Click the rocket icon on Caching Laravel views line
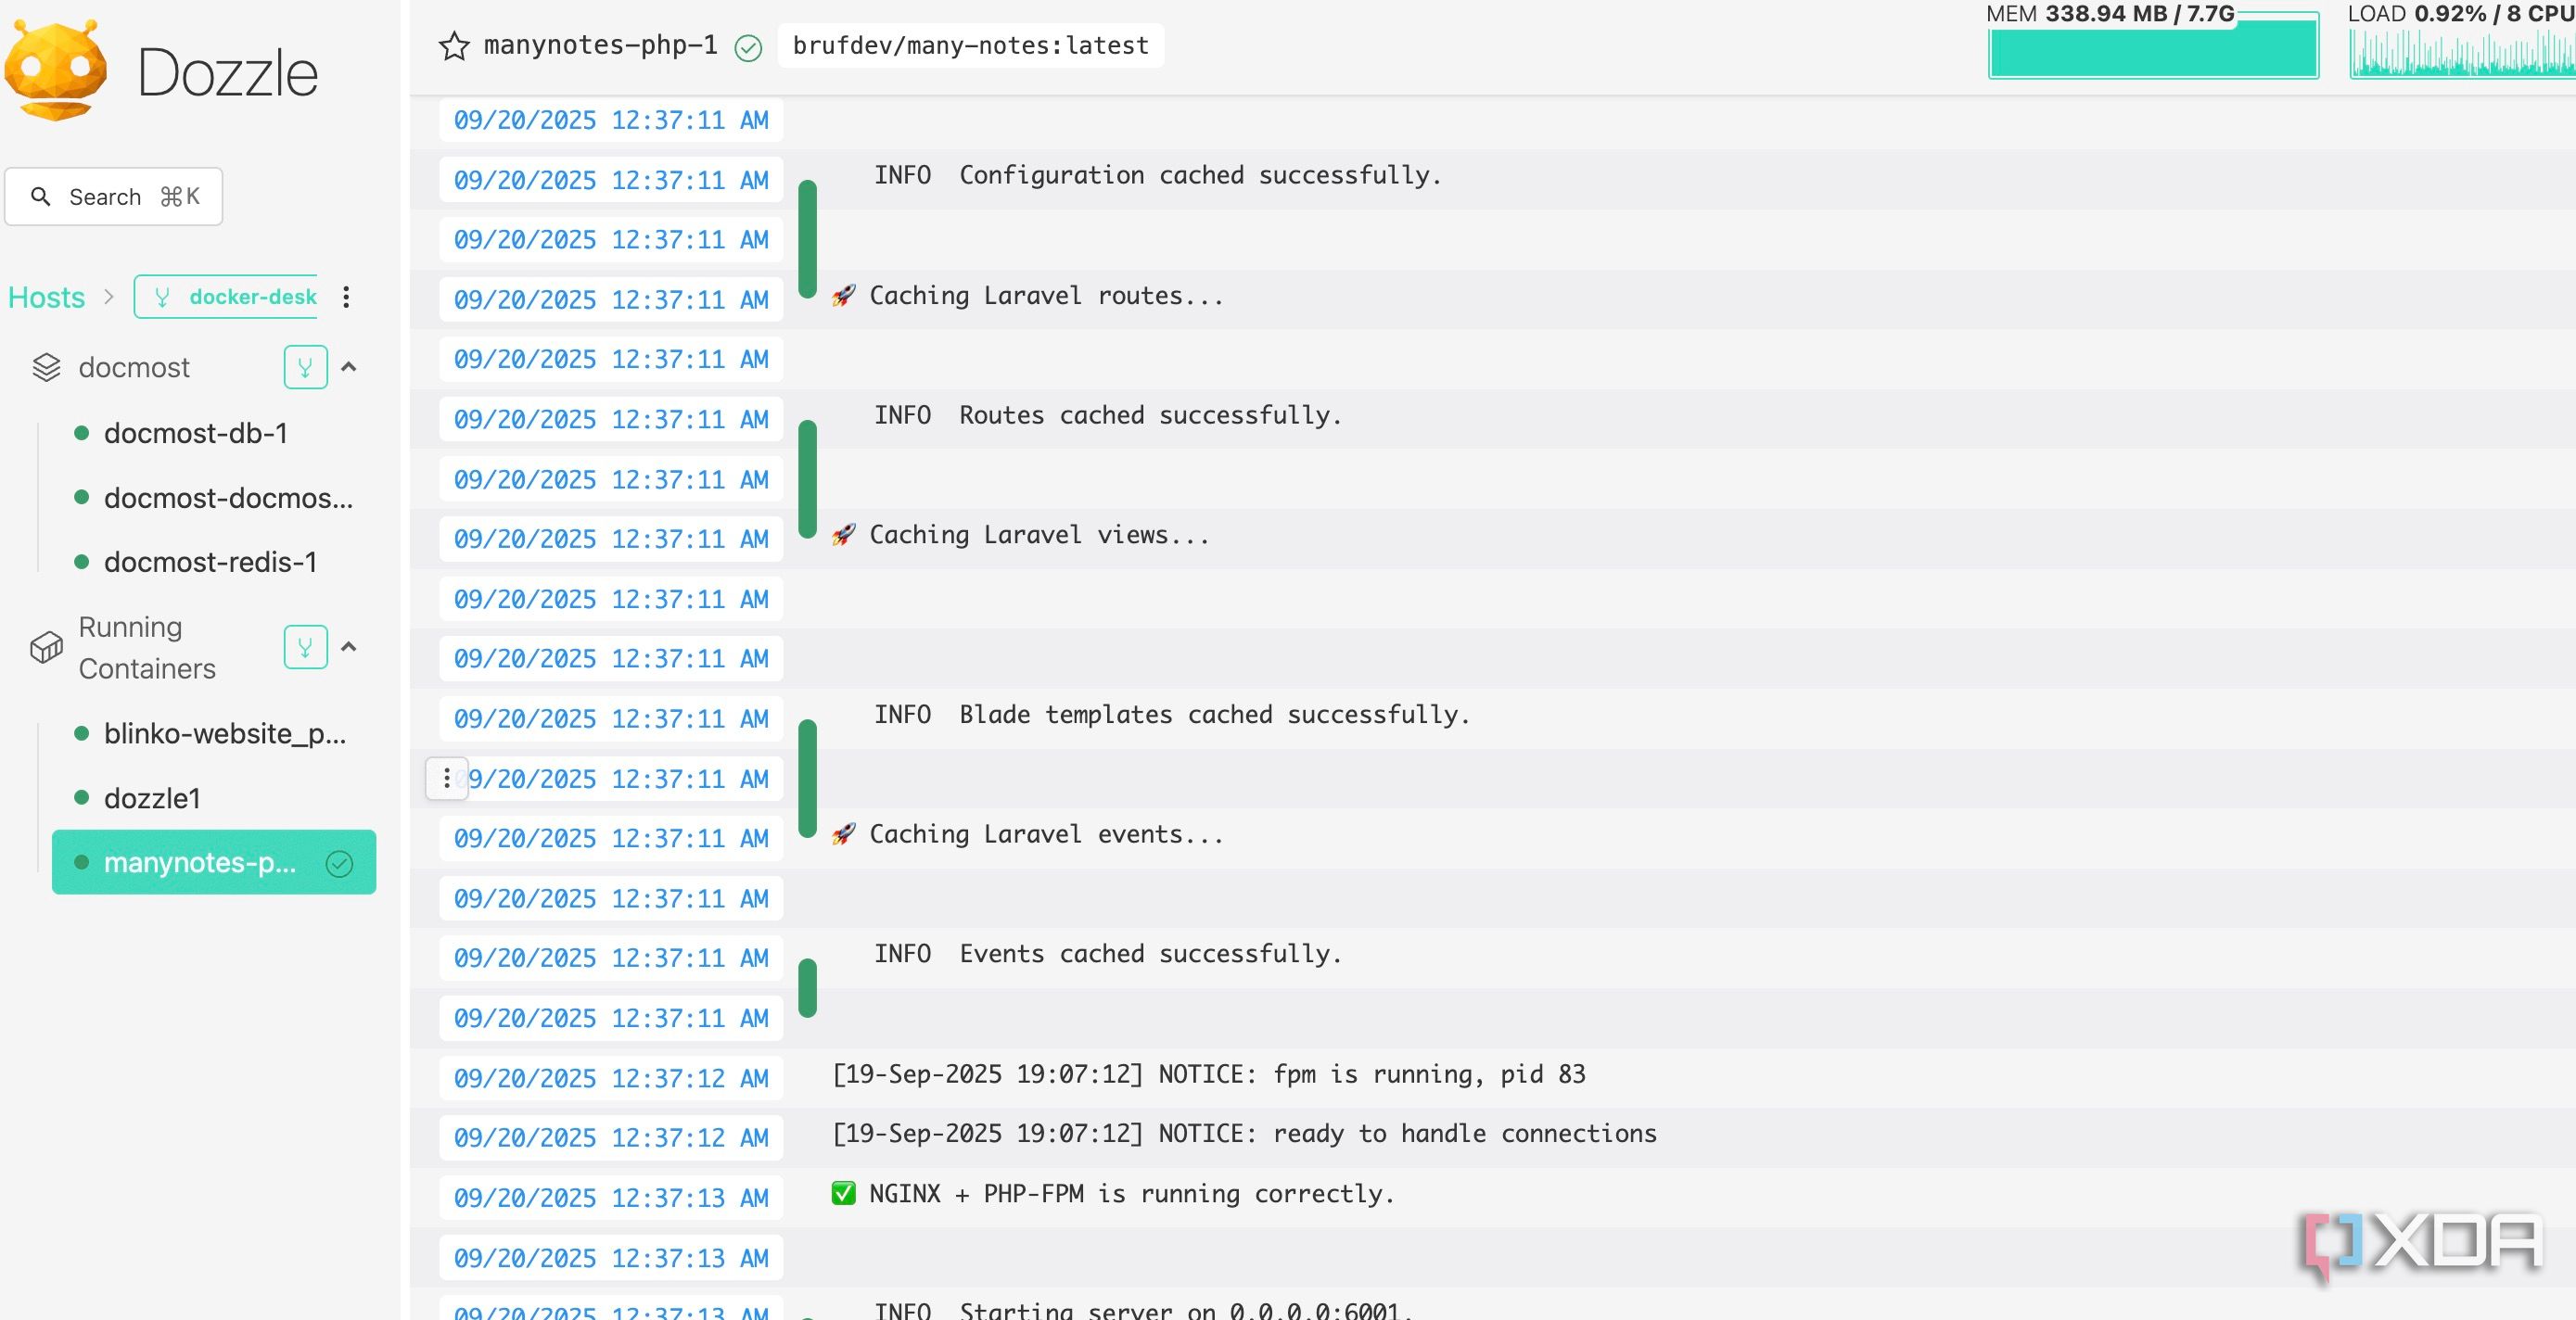The image size is (2576, 1320). pos(844,534)
